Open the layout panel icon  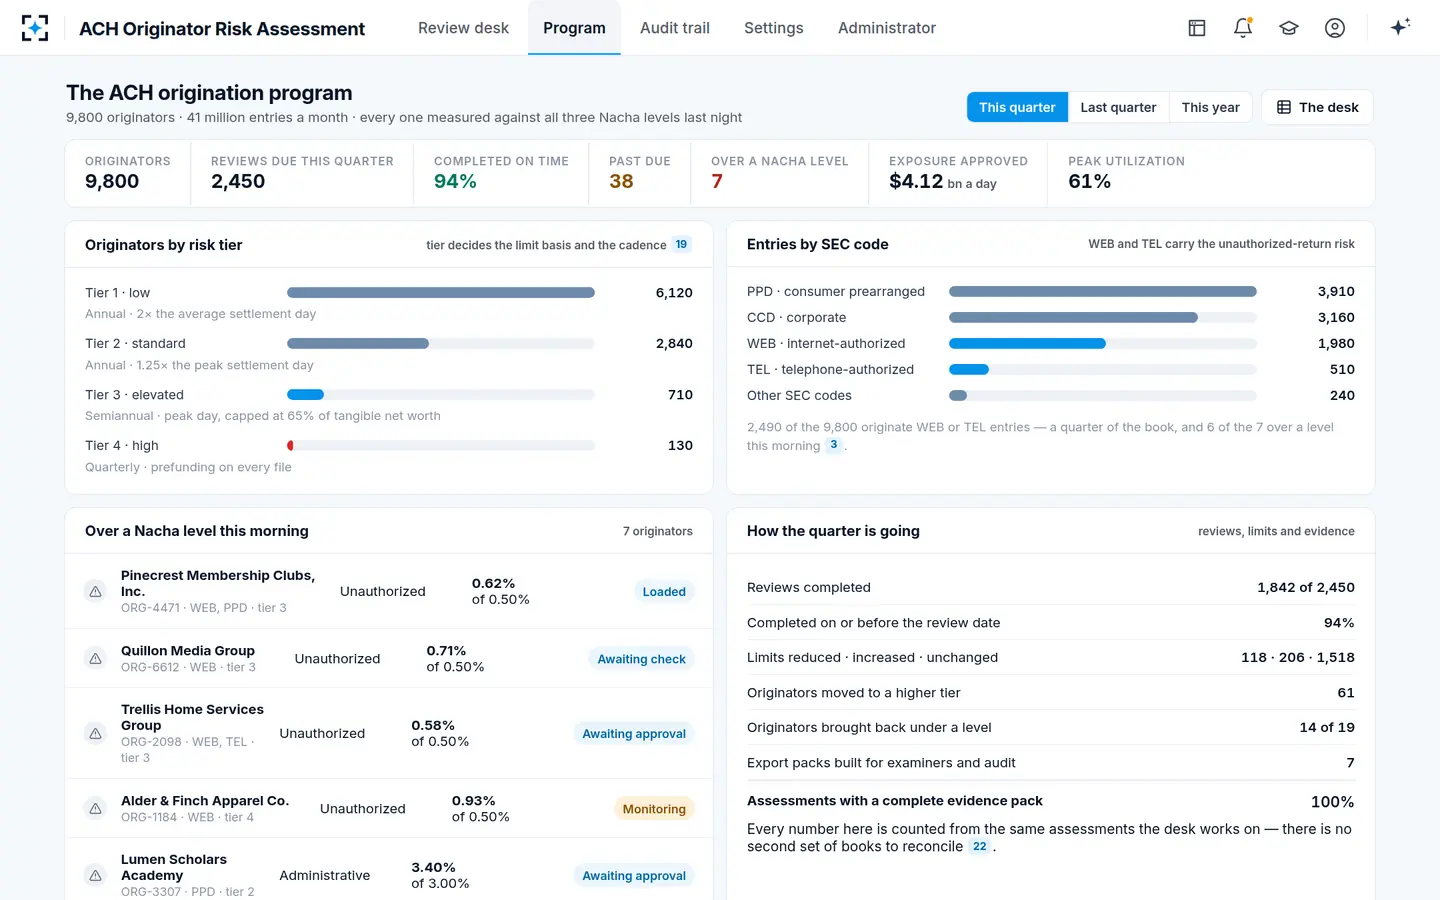click(1197, 28)
